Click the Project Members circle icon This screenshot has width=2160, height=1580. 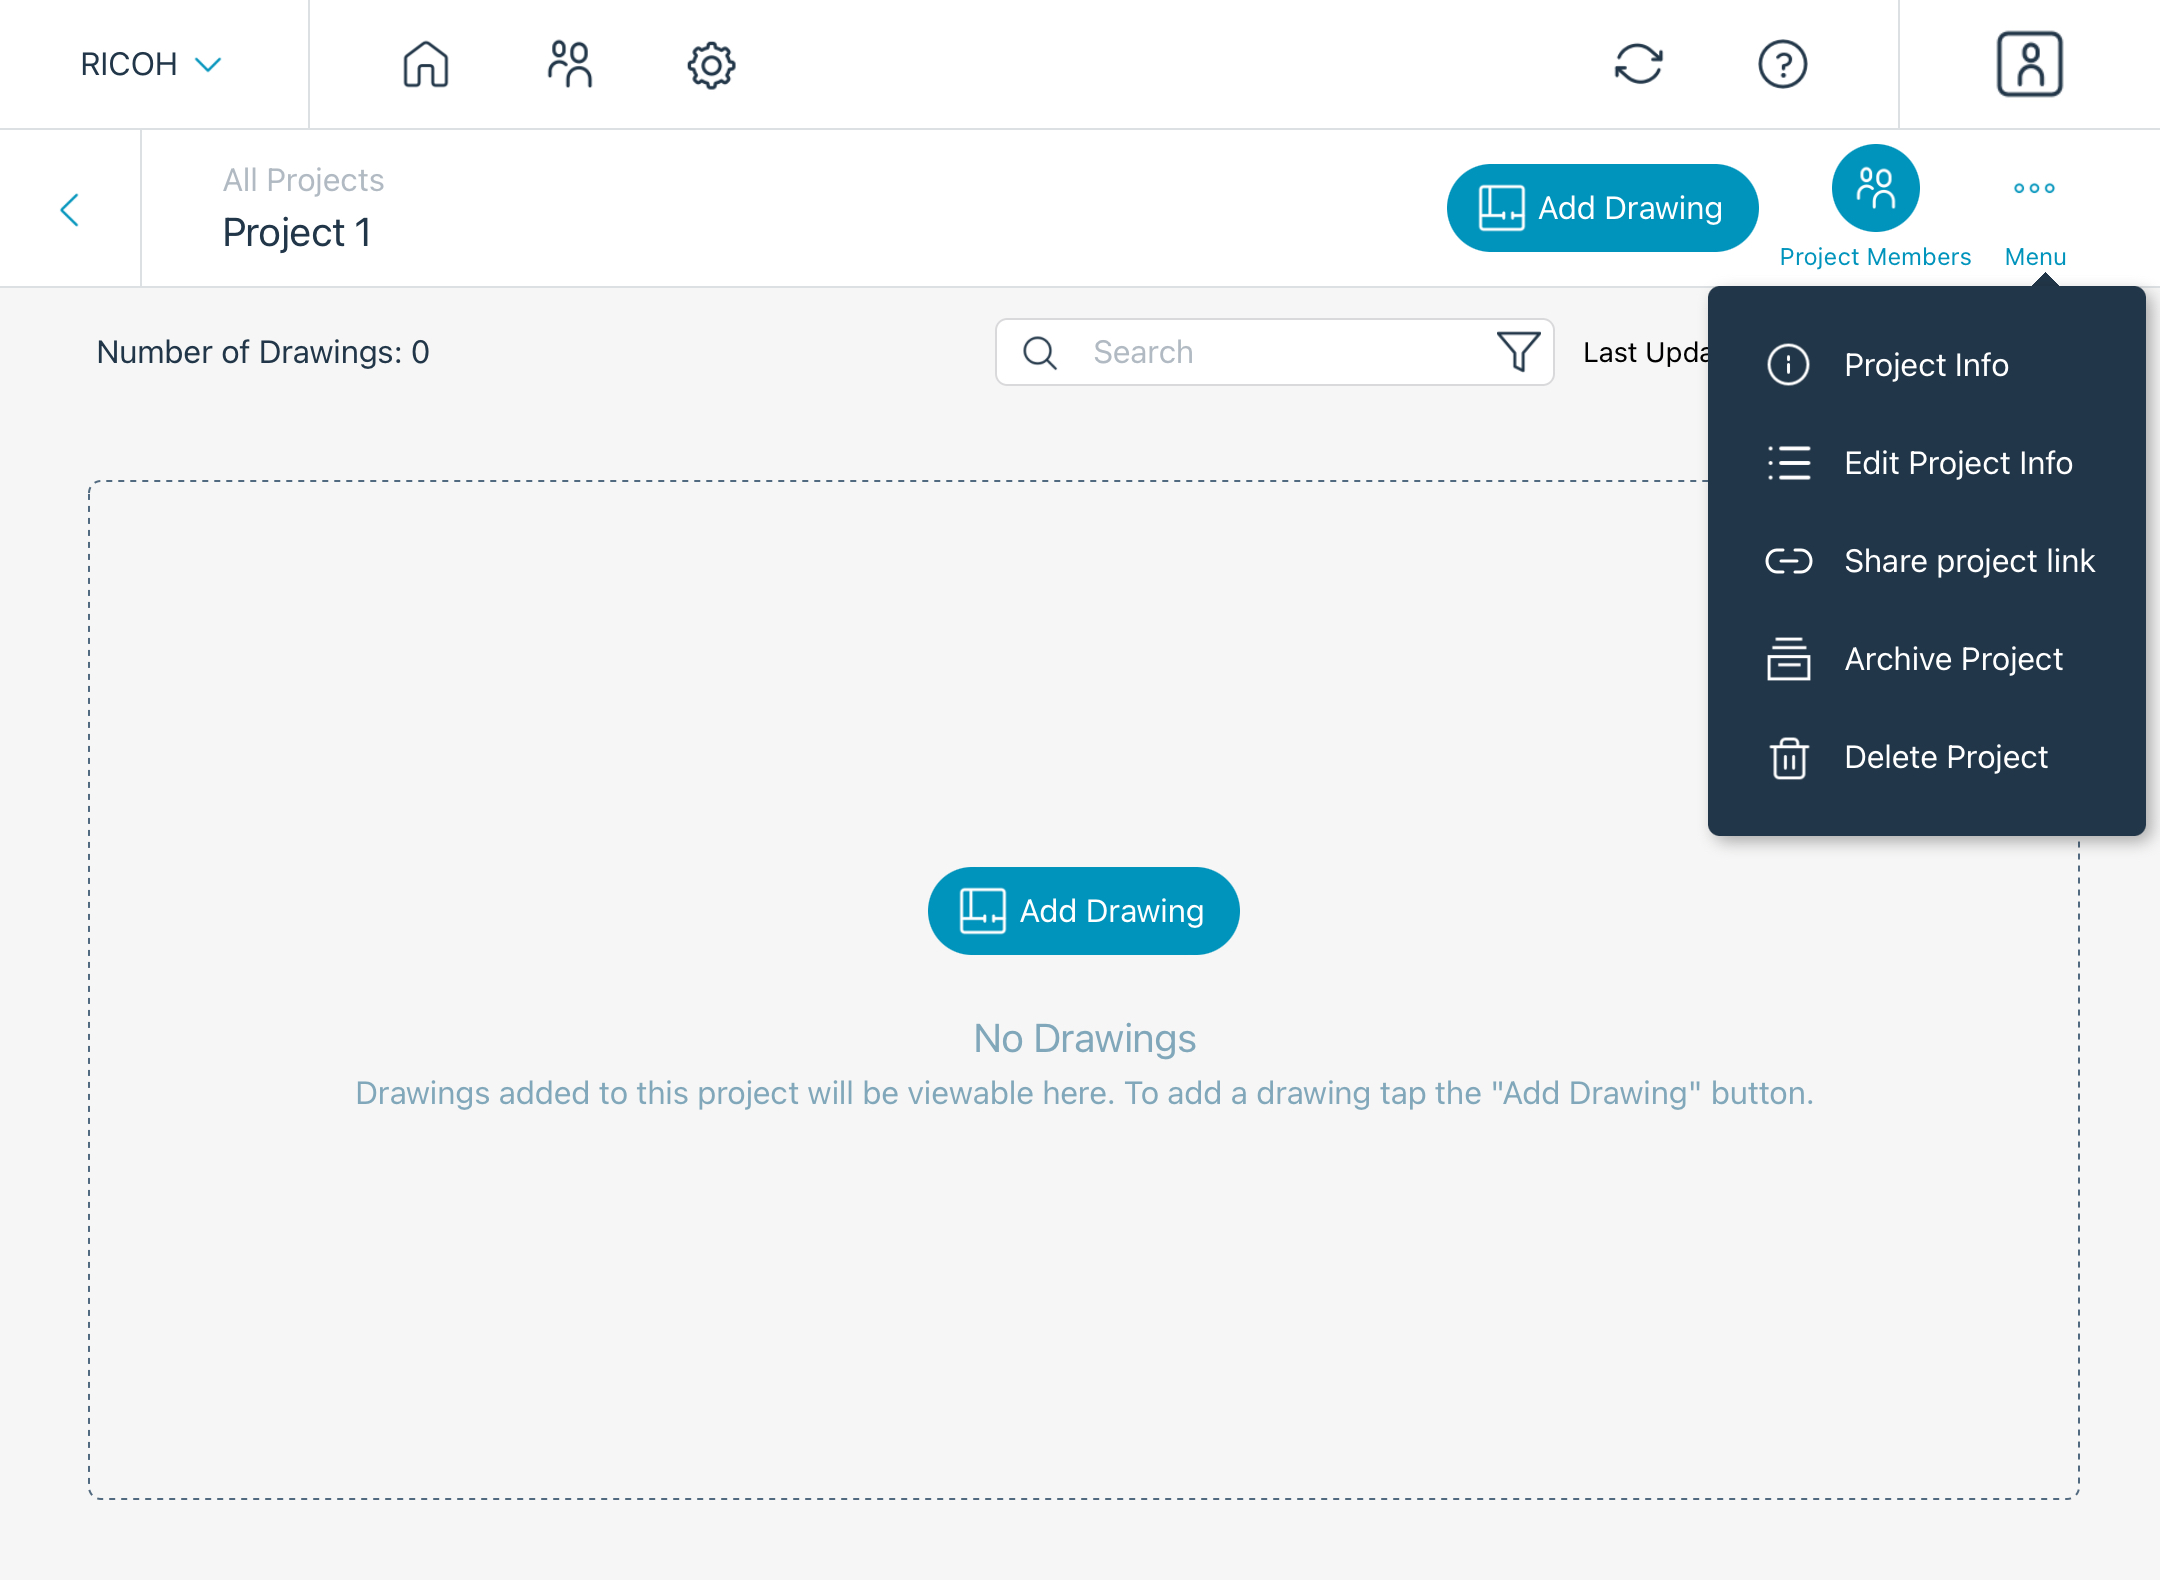(x=1875, y=189)
